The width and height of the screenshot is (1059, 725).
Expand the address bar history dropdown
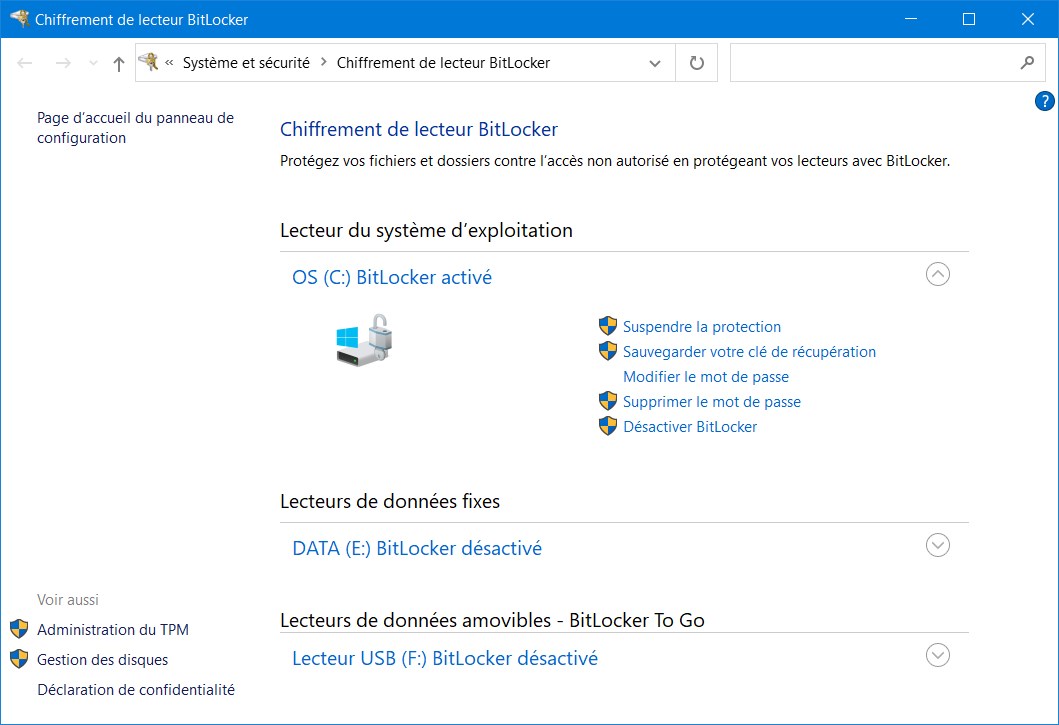coord(654,64)
